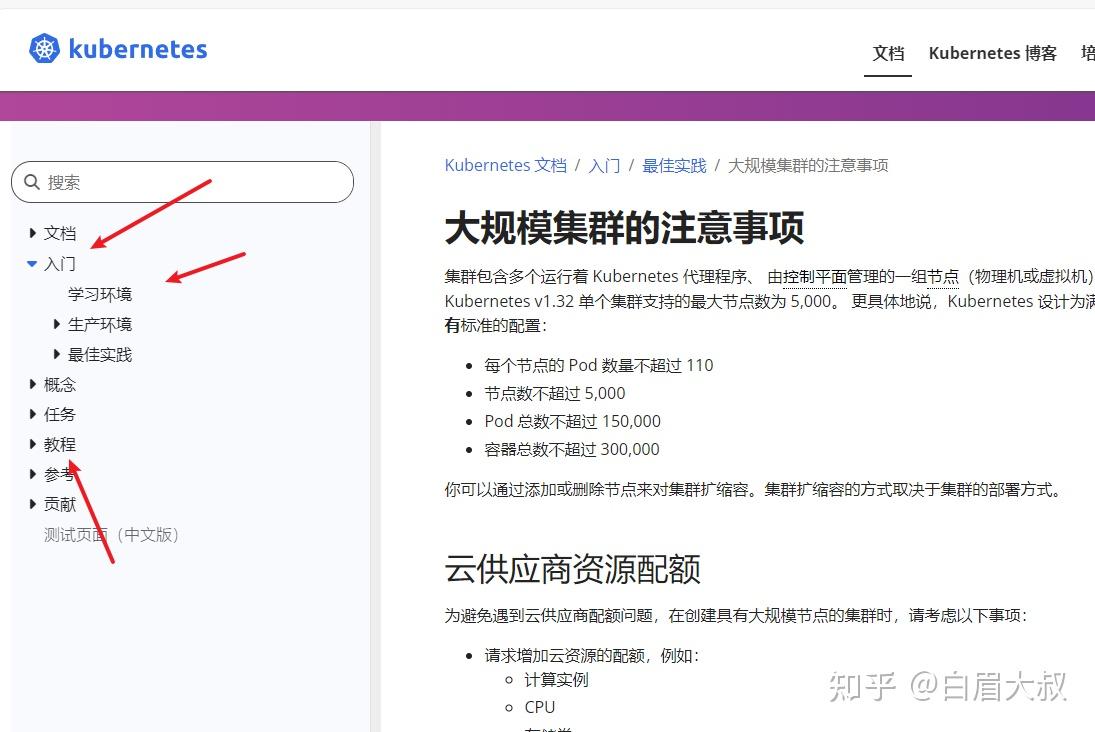
Task: Click the triangle icon next to 贡献
Action: pos(33,504)
